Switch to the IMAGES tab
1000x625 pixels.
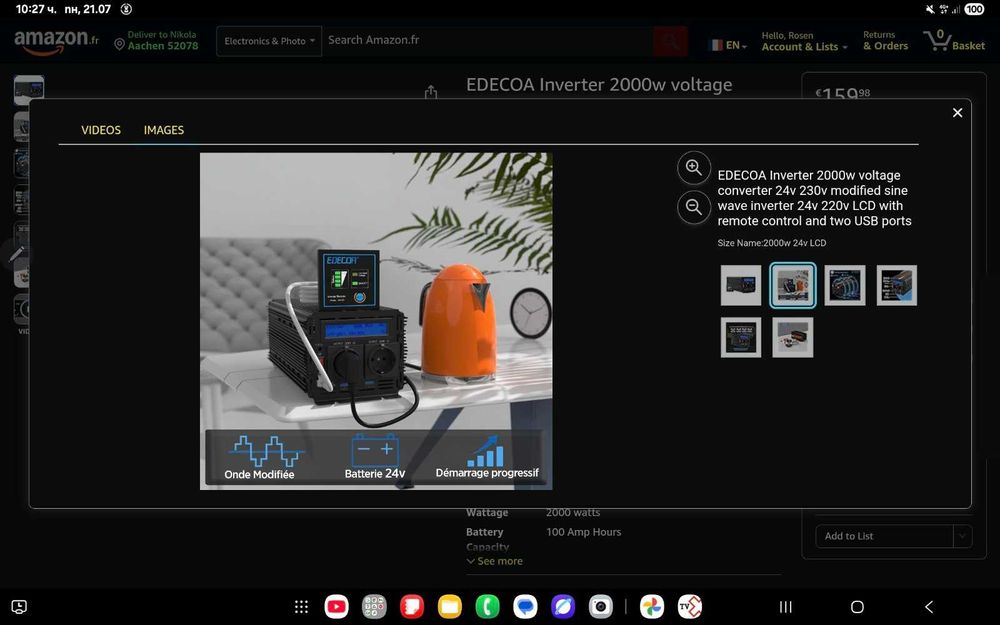(x=164, y=130)
